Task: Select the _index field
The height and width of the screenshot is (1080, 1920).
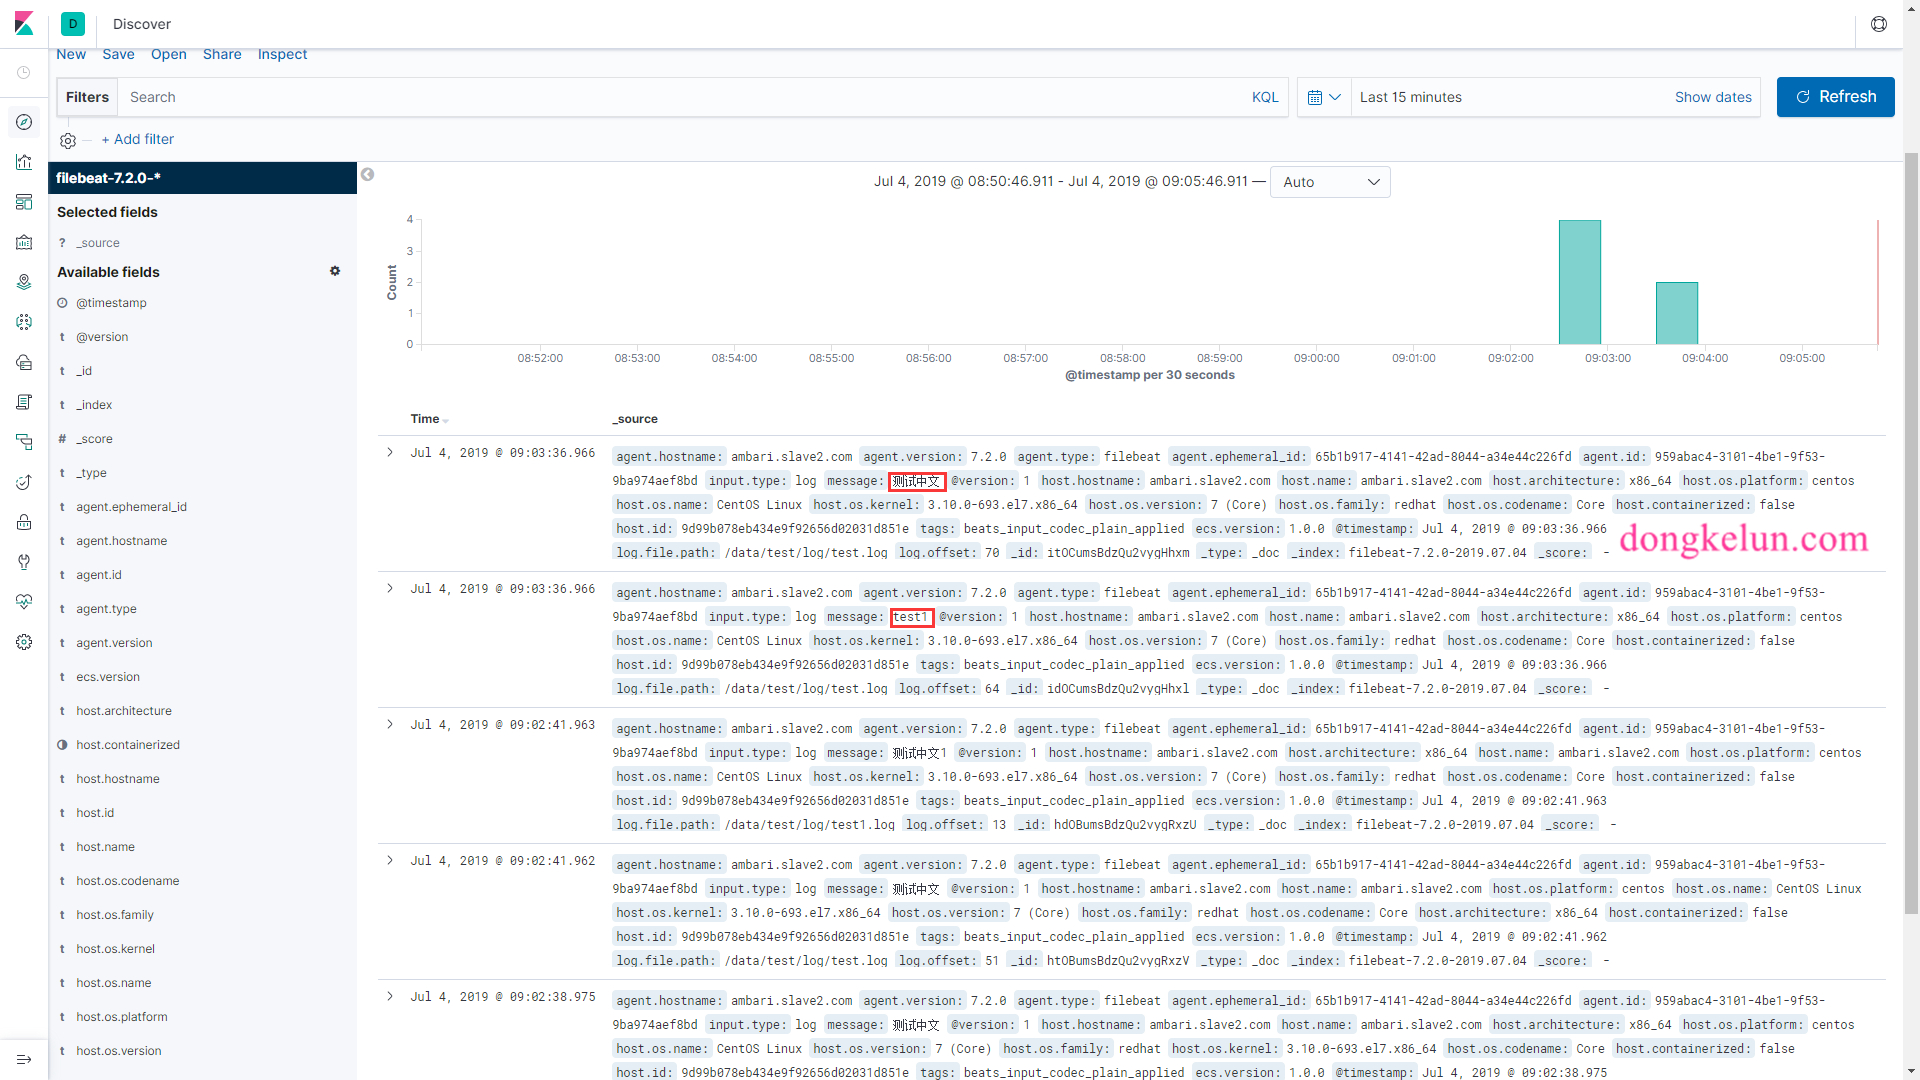Action: [x=94, y=405]
